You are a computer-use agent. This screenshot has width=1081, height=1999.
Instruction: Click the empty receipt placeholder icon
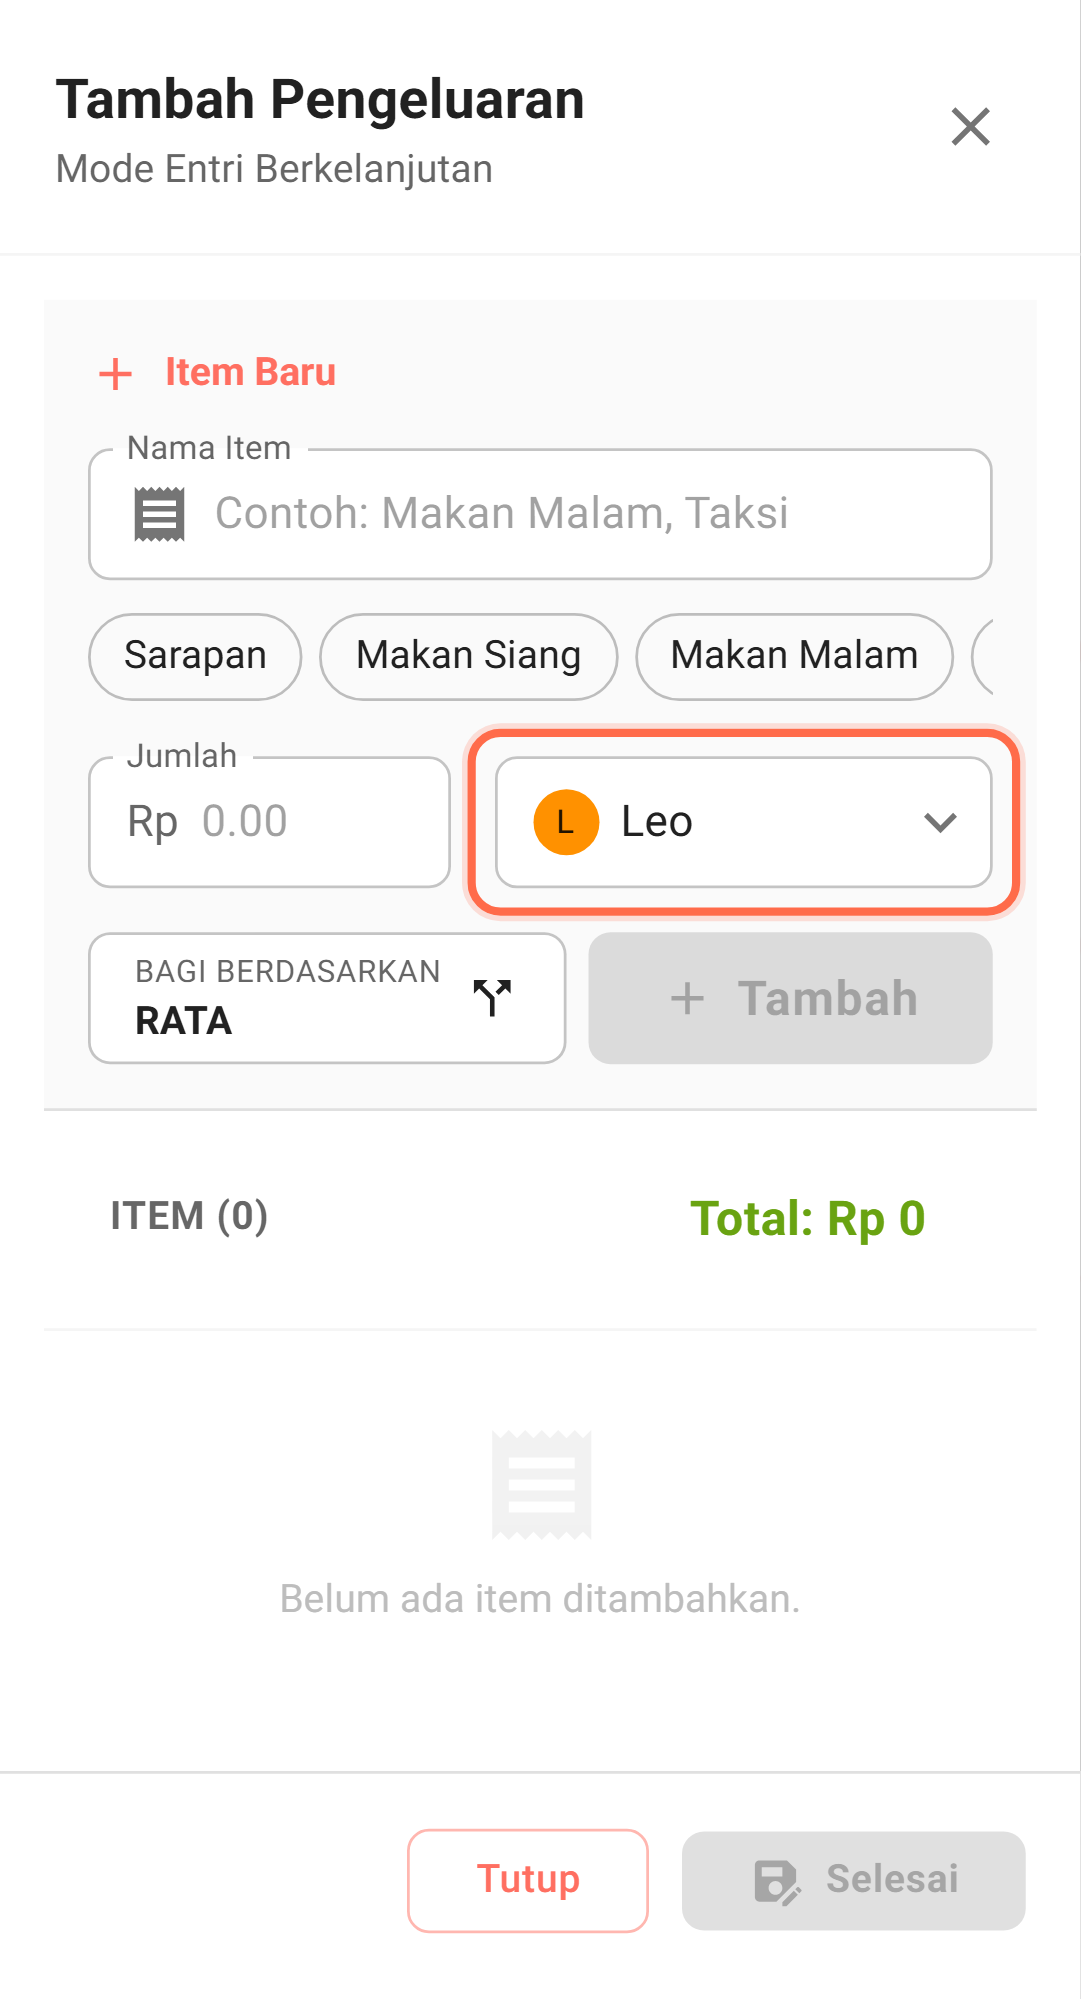541,1485
